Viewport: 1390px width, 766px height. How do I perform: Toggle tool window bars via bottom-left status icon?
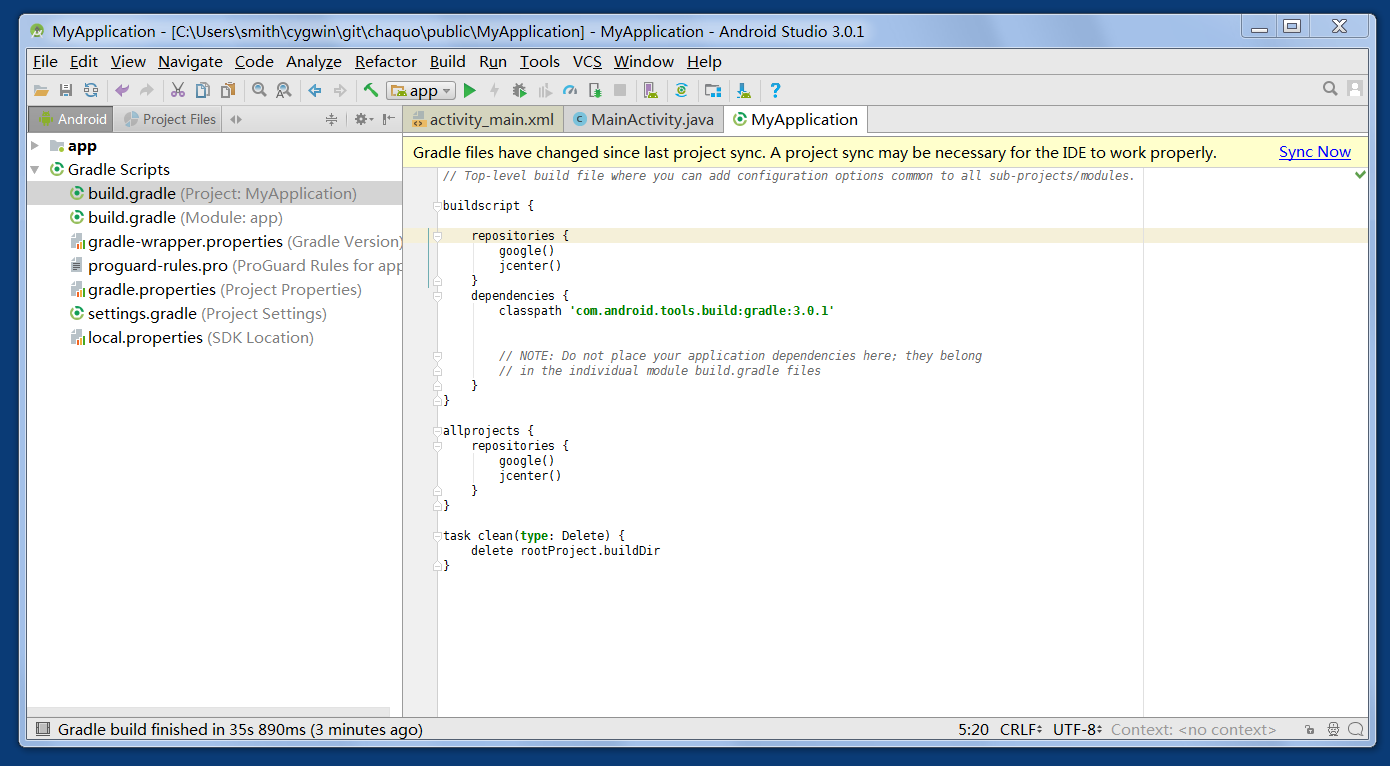pos(42,730)
